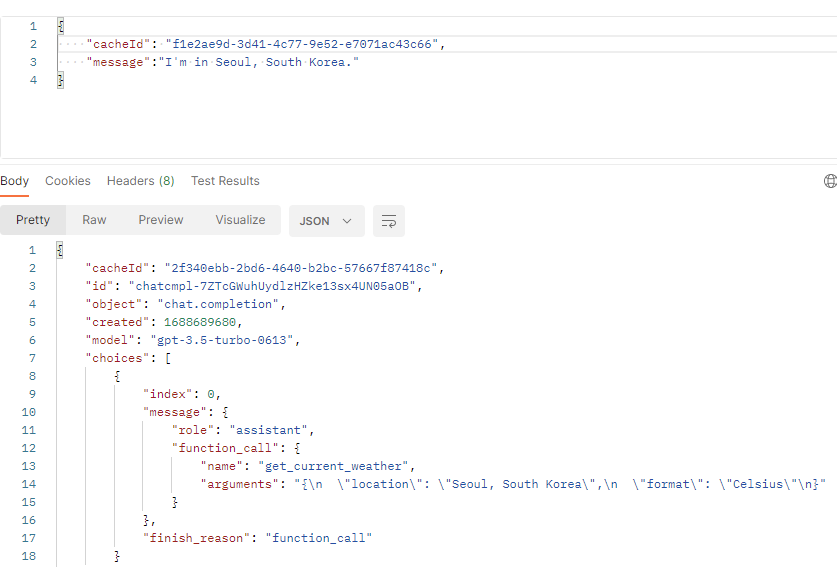Click the "arguments" key on line 14

(x=239, y=484)
